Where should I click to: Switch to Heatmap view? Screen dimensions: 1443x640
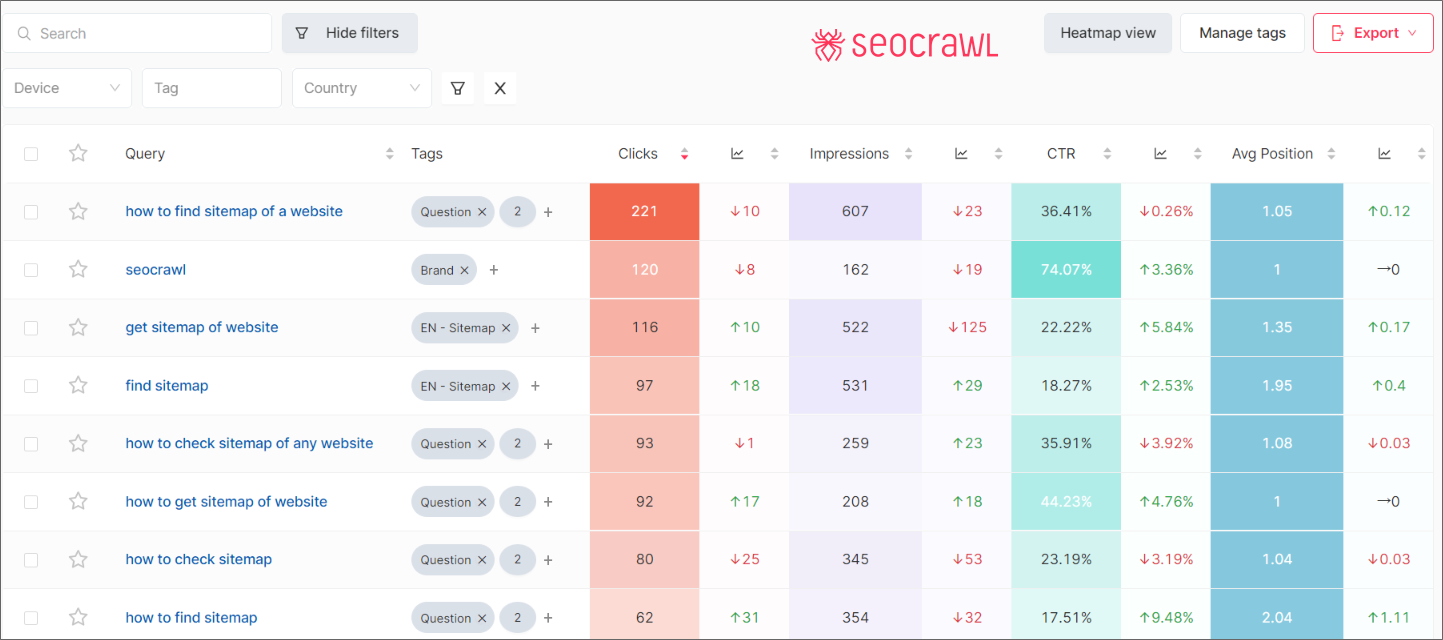tap(1108, 33)
